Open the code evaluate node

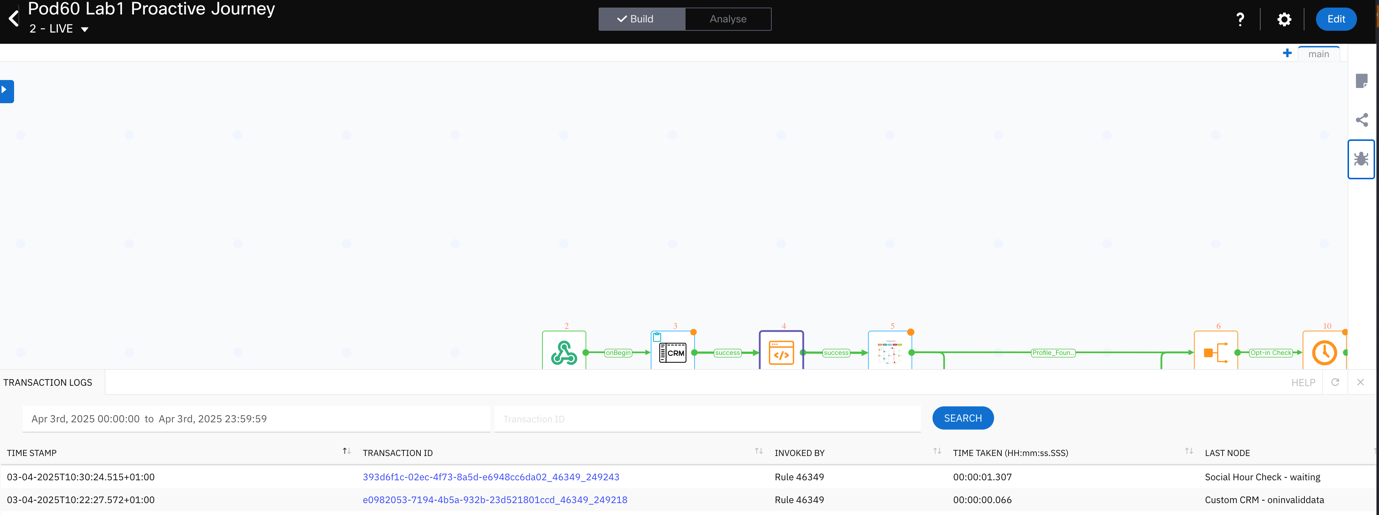781,352
